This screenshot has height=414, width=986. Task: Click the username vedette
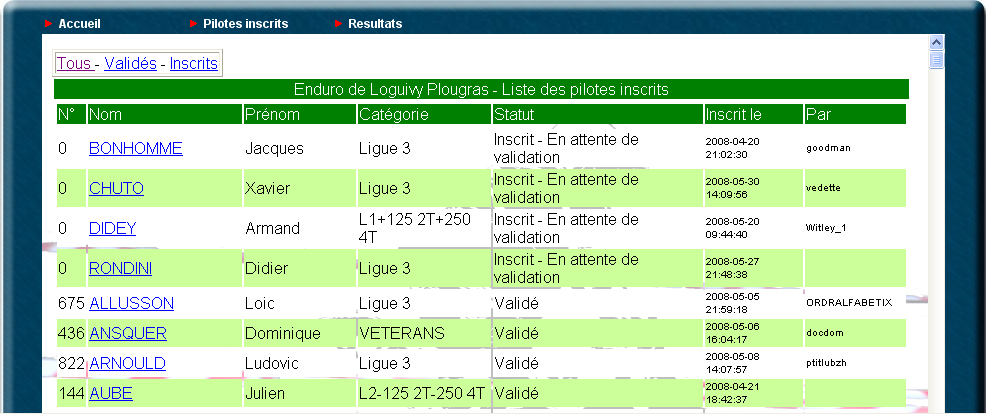point(823,188)
